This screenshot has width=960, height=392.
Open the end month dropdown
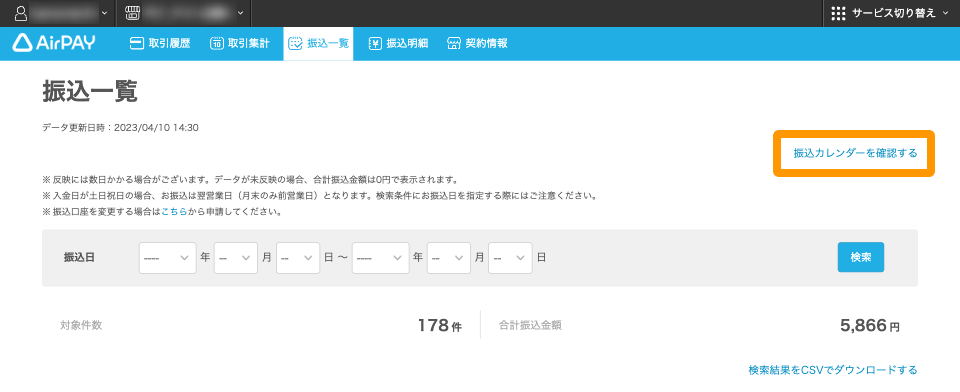[x=449, y=258]
